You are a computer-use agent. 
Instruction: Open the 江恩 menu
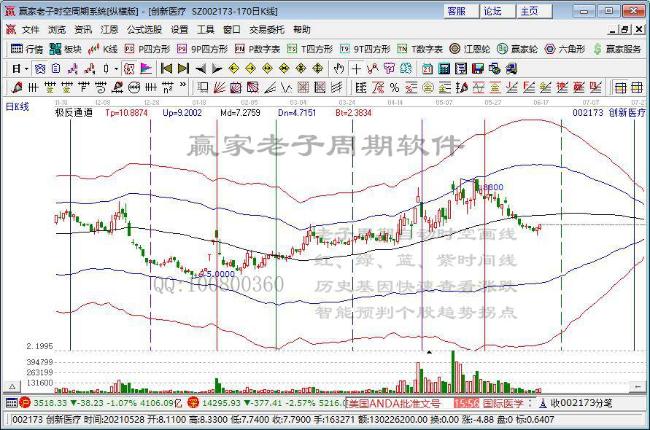point(109,30)
